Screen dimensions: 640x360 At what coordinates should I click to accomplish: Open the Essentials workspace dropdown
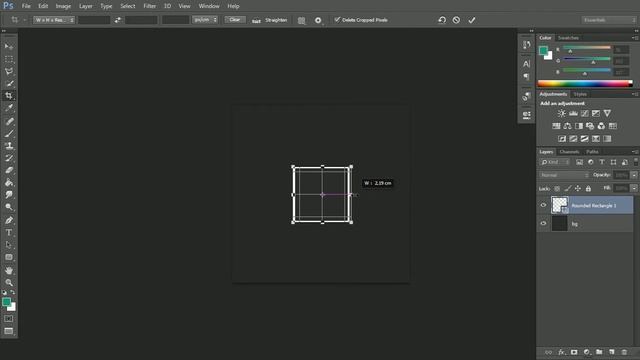(609, 20)
